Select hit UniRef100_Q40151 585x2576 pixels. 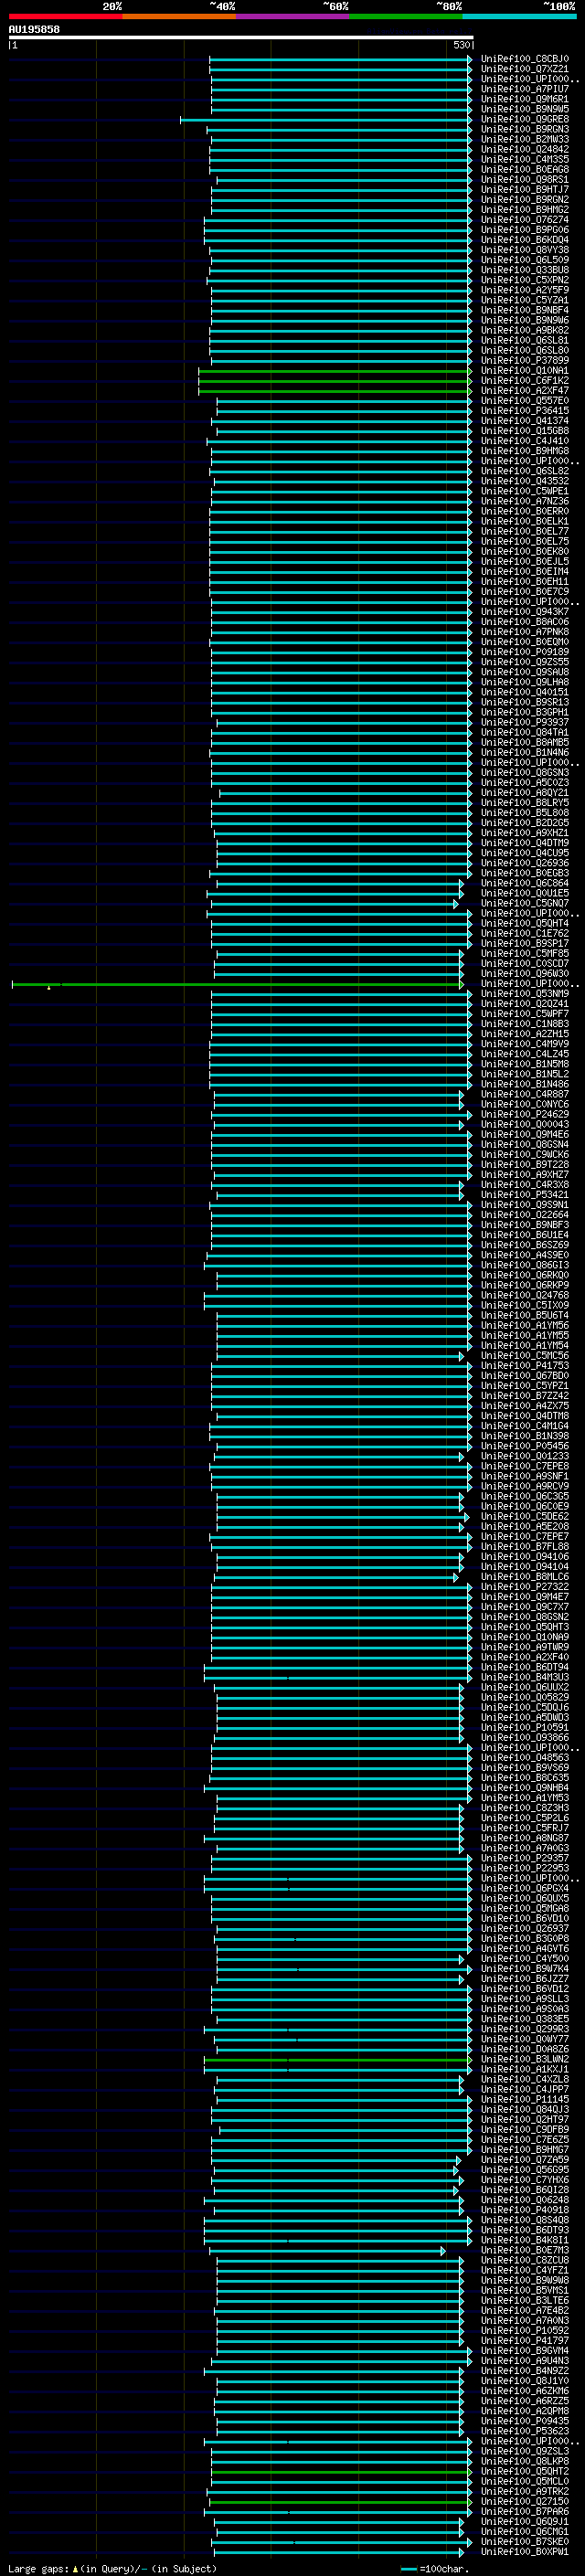[525, 692]
